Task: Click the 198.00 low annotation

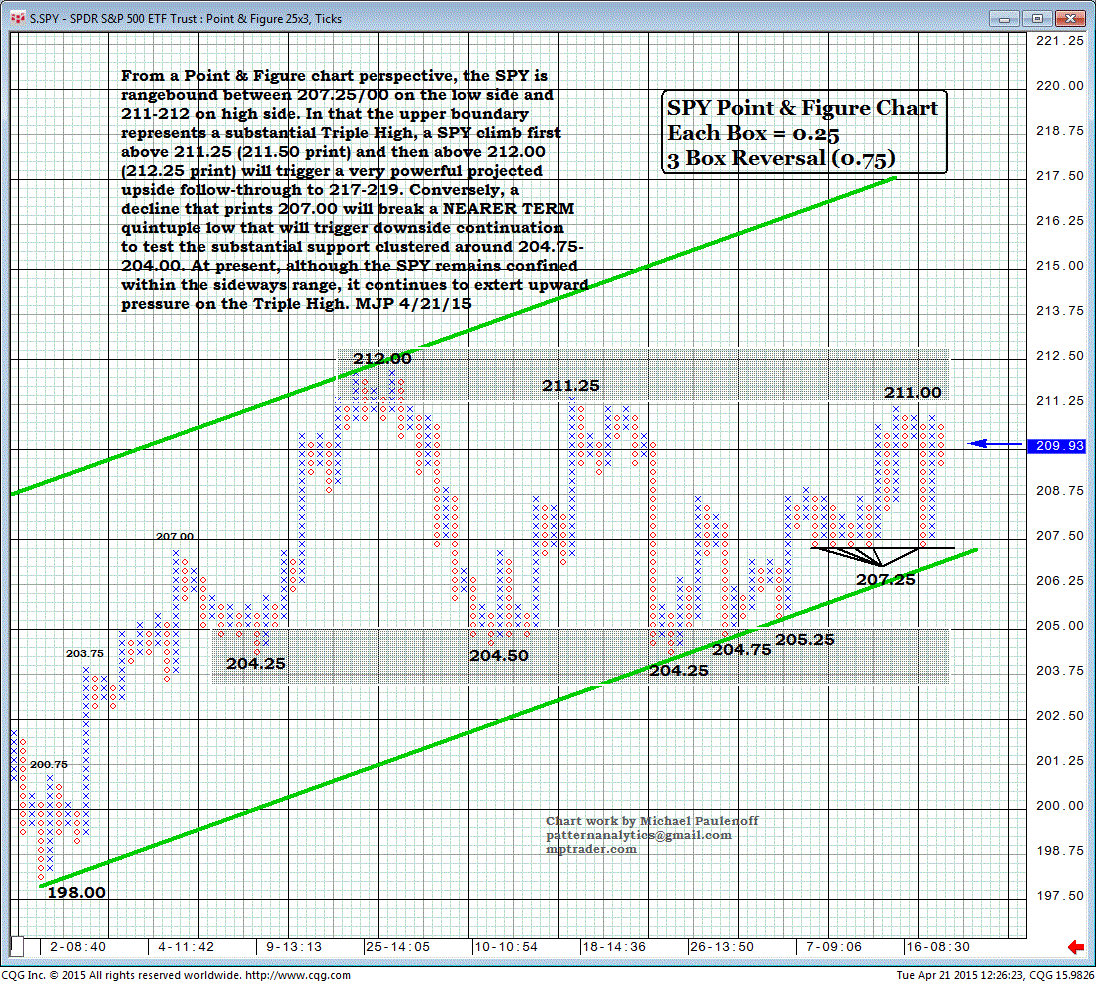Action: [76, 893]
